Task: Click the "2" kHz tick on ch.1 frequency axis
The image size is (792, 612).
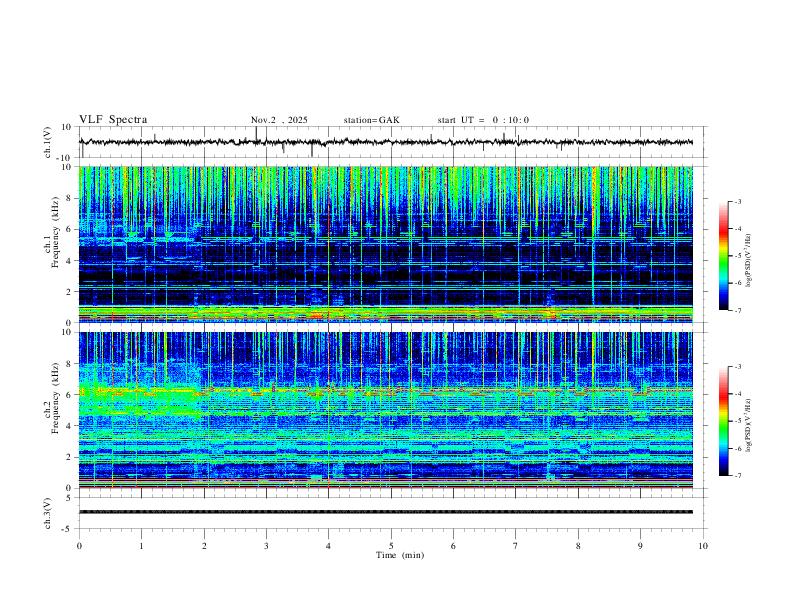Action: (69, 292)
